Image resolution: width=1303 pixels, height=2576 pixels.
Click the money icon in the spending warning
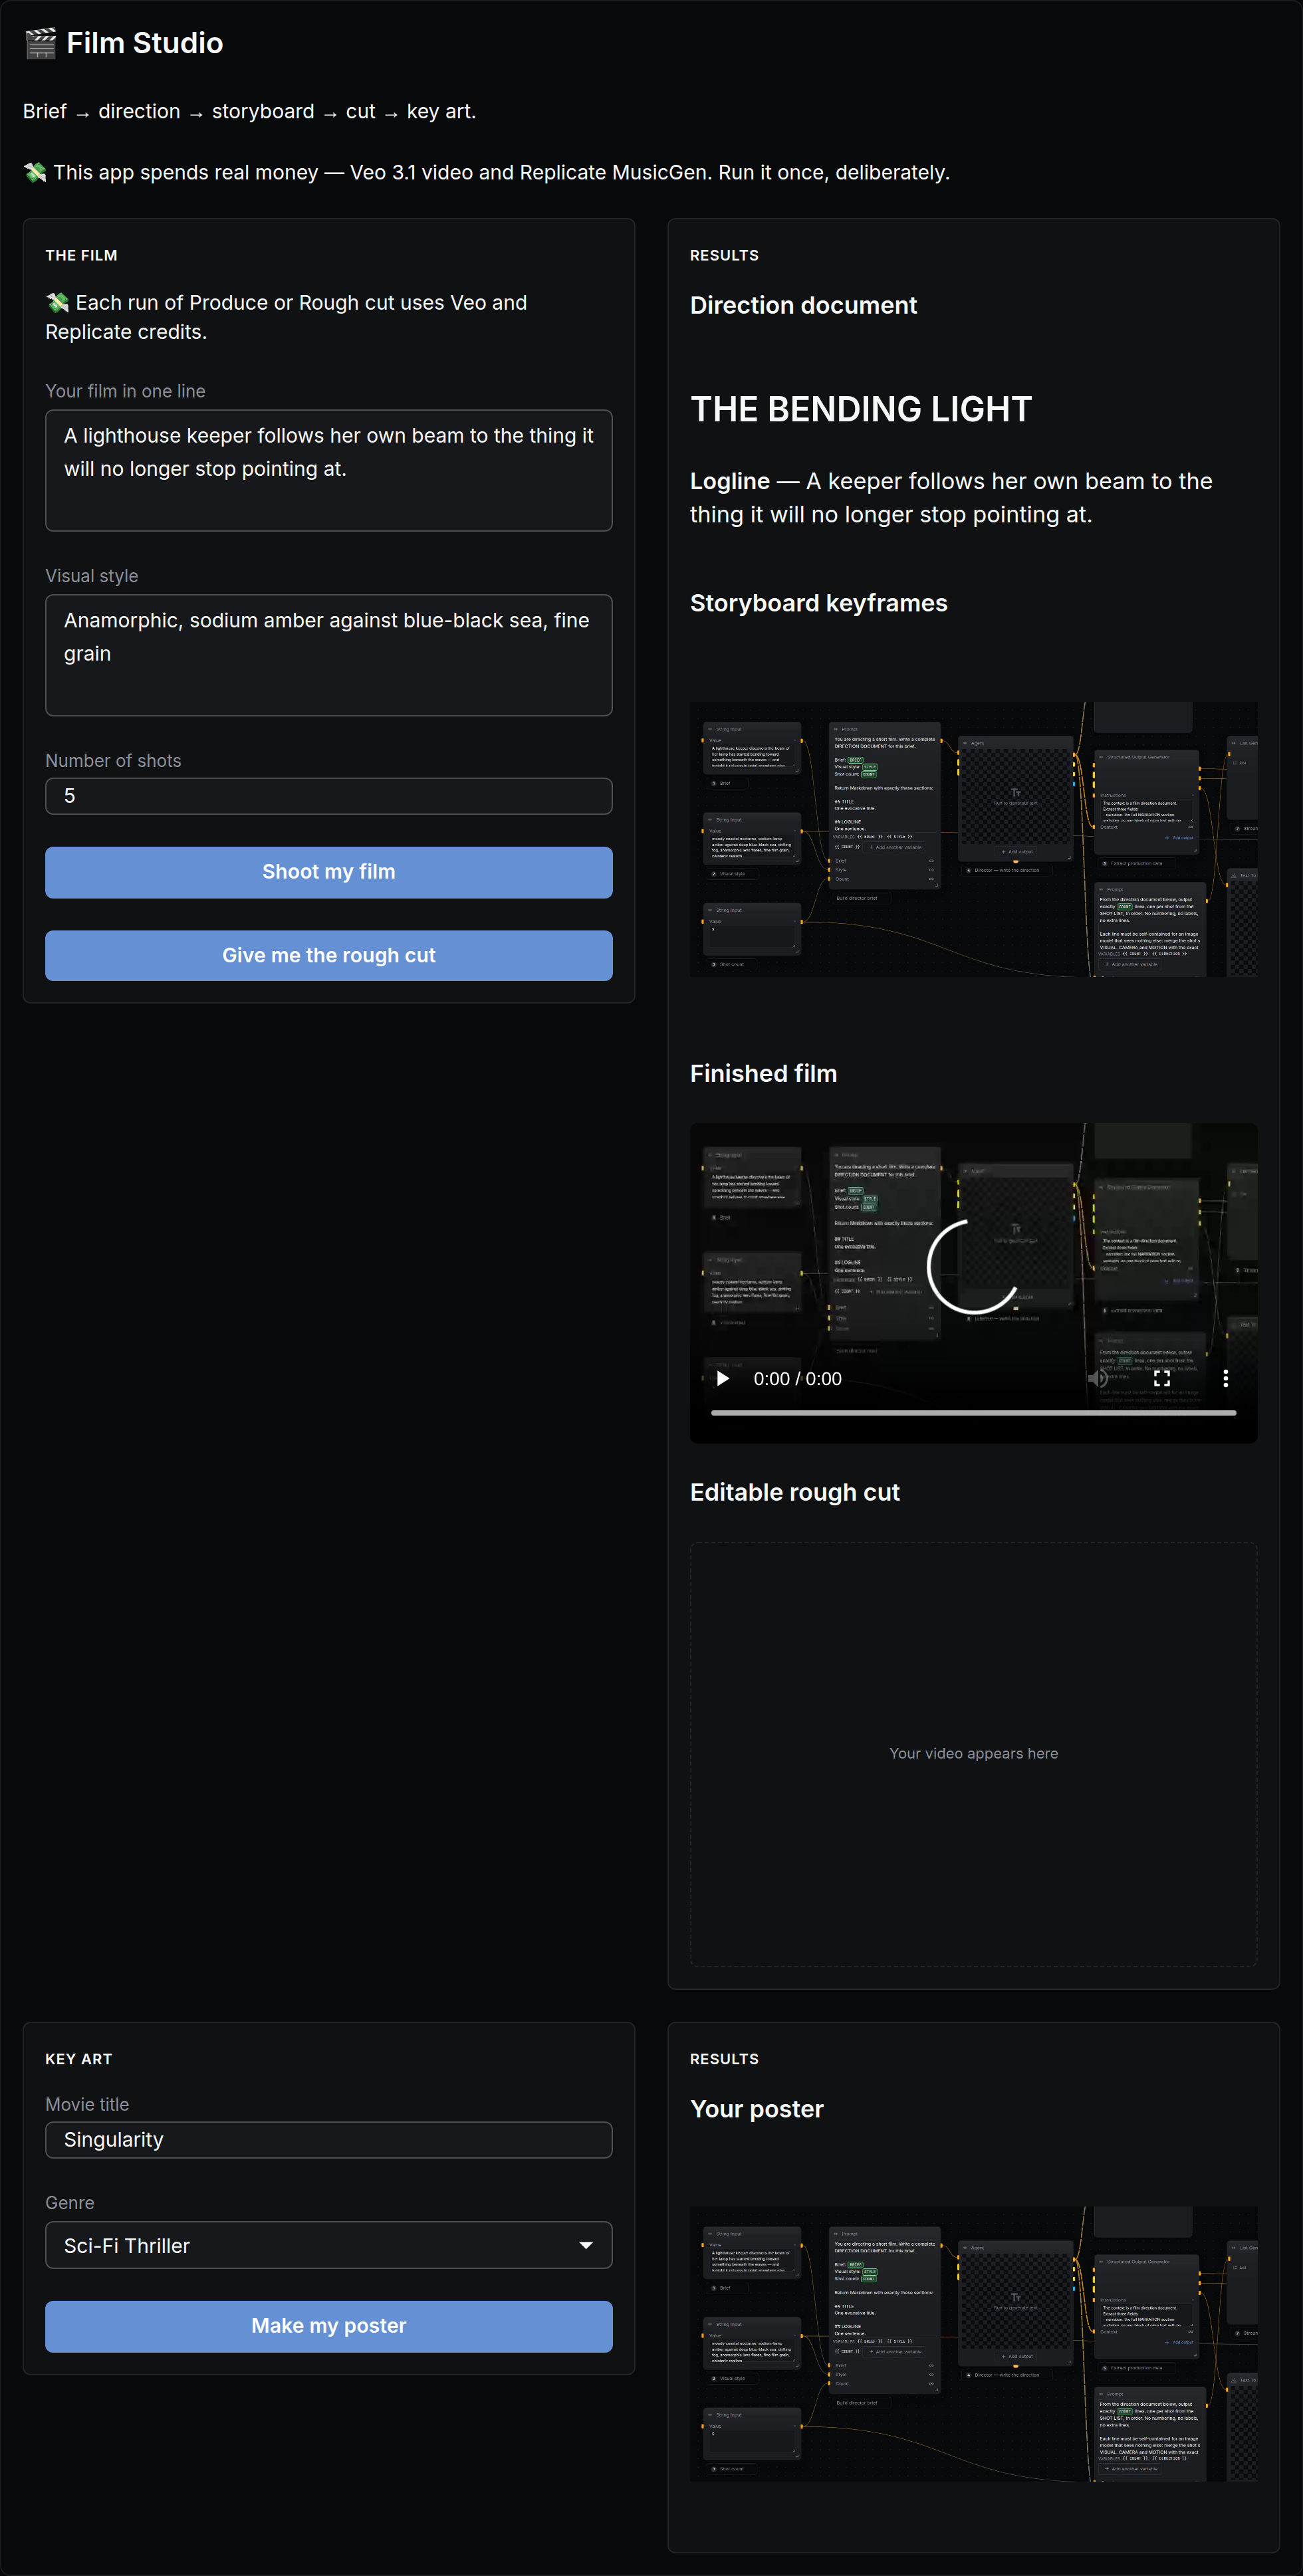35,172
